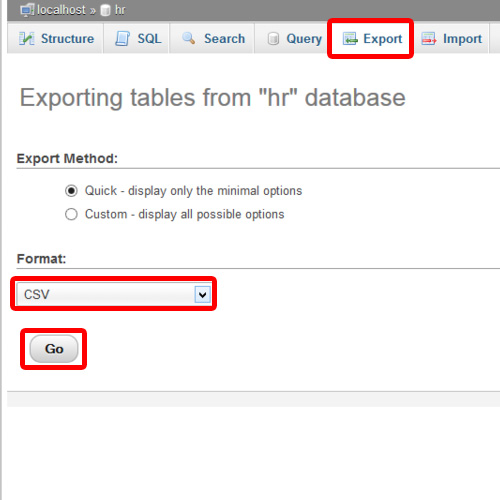Image resolution: width=500 pixels, height=500 pixels.
Task: Click the Search magnifier icon
Action: click(x=189, y=38)
